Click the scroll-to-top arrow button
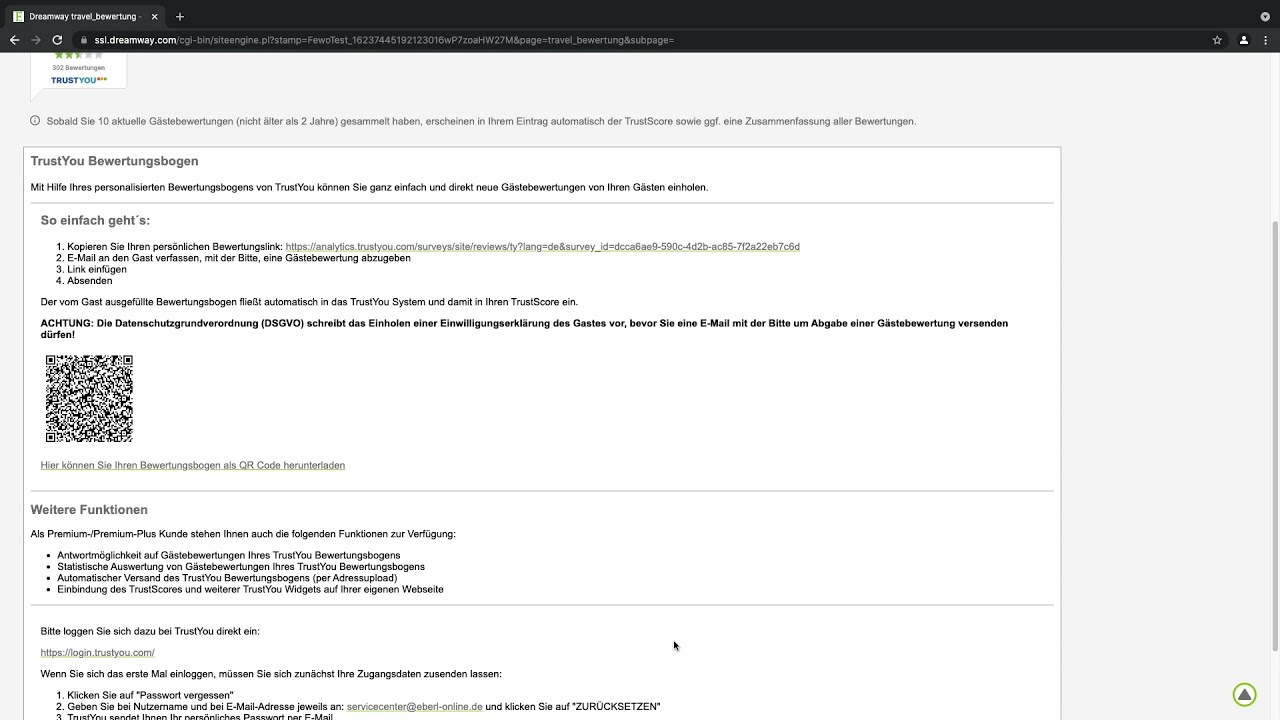Viewport: 1280px width, 720px height. click(x=1244, y=694)
